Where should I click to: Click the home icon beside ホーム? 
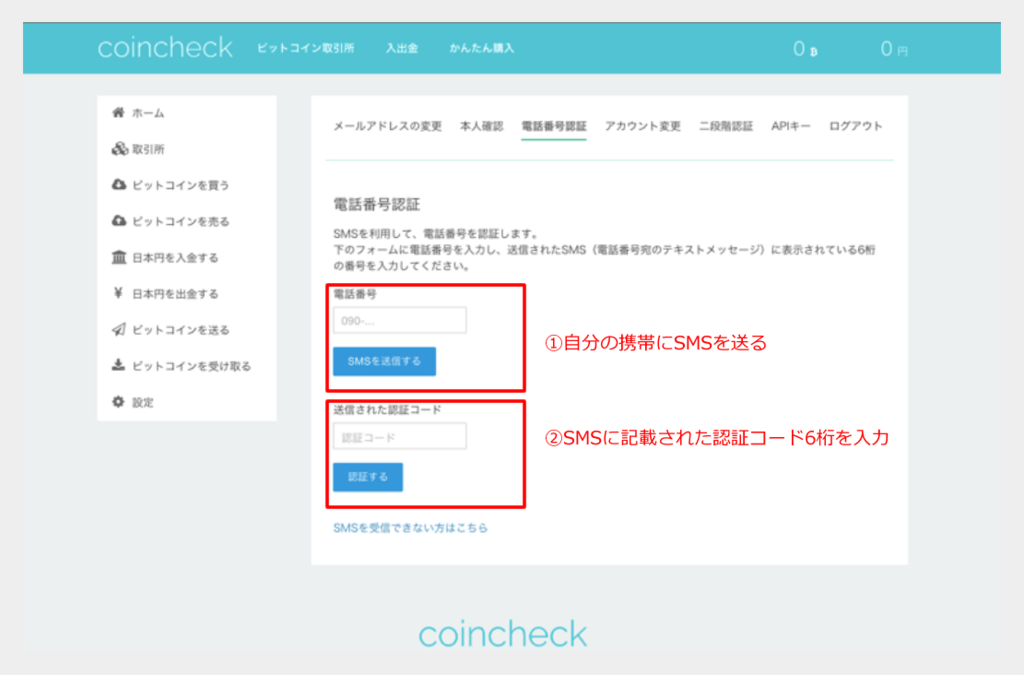pyautogui.click(x=118, y=112)
